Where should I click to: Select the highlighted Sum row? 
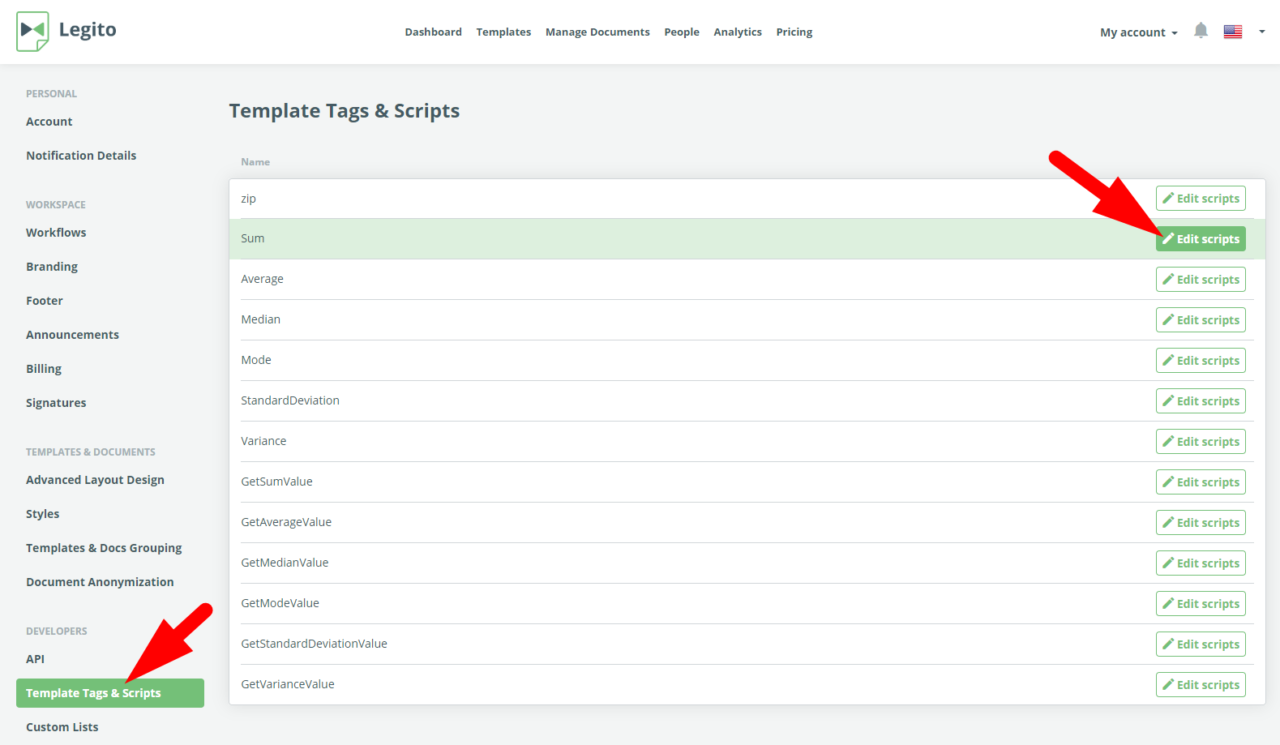(x=600, y=238)
